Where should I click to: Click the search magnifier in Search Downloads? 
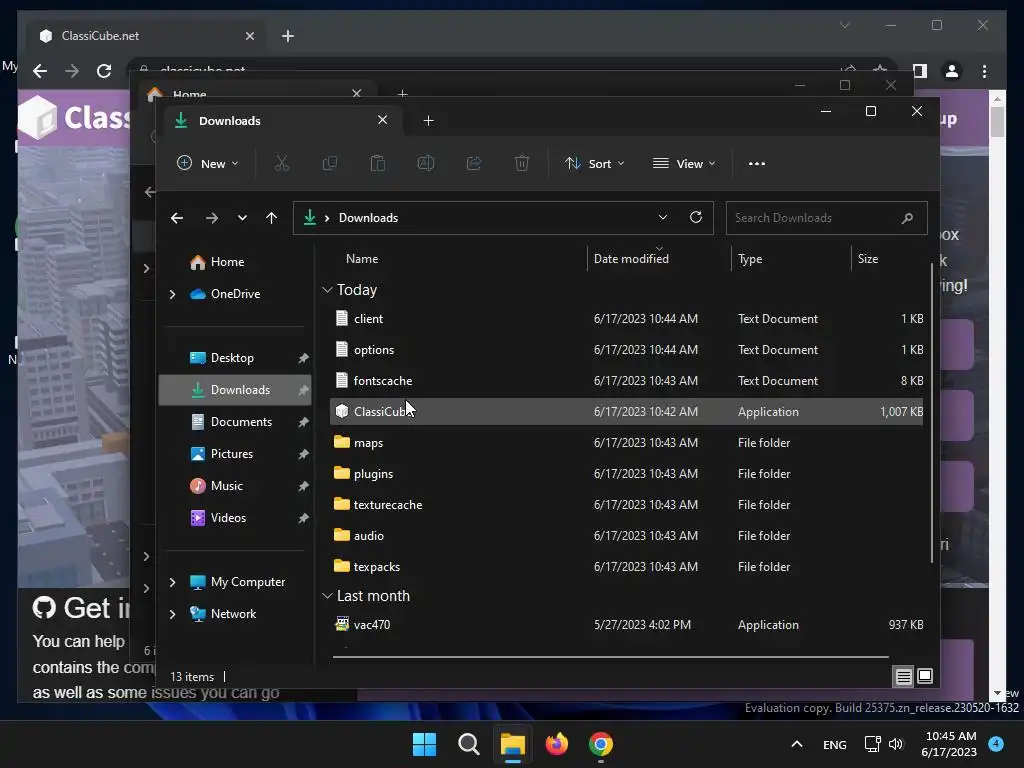[907, 218]
